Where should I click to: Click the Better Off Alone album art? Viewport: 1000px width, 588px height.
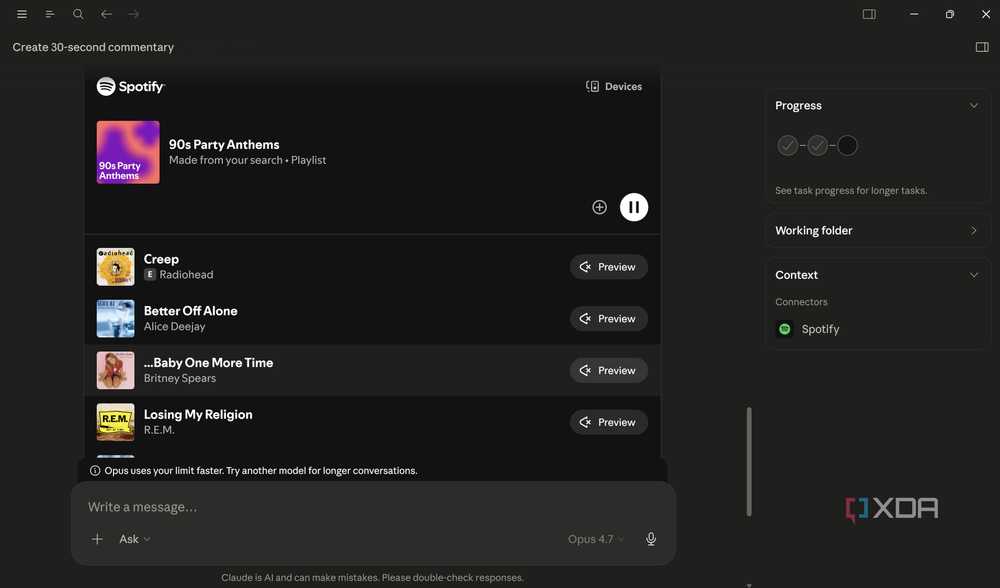115,318
